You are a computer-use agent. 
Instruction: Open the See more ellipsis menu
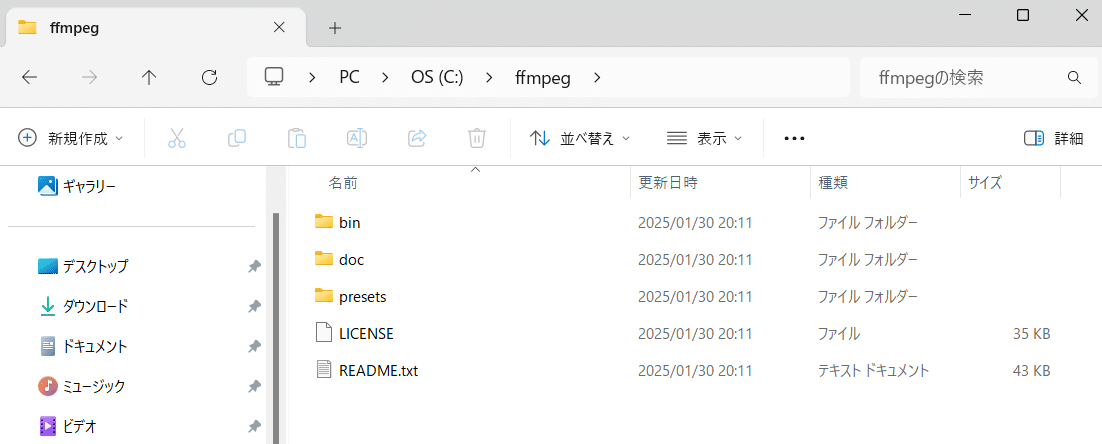pyautogui.click(x=794, y=138)
